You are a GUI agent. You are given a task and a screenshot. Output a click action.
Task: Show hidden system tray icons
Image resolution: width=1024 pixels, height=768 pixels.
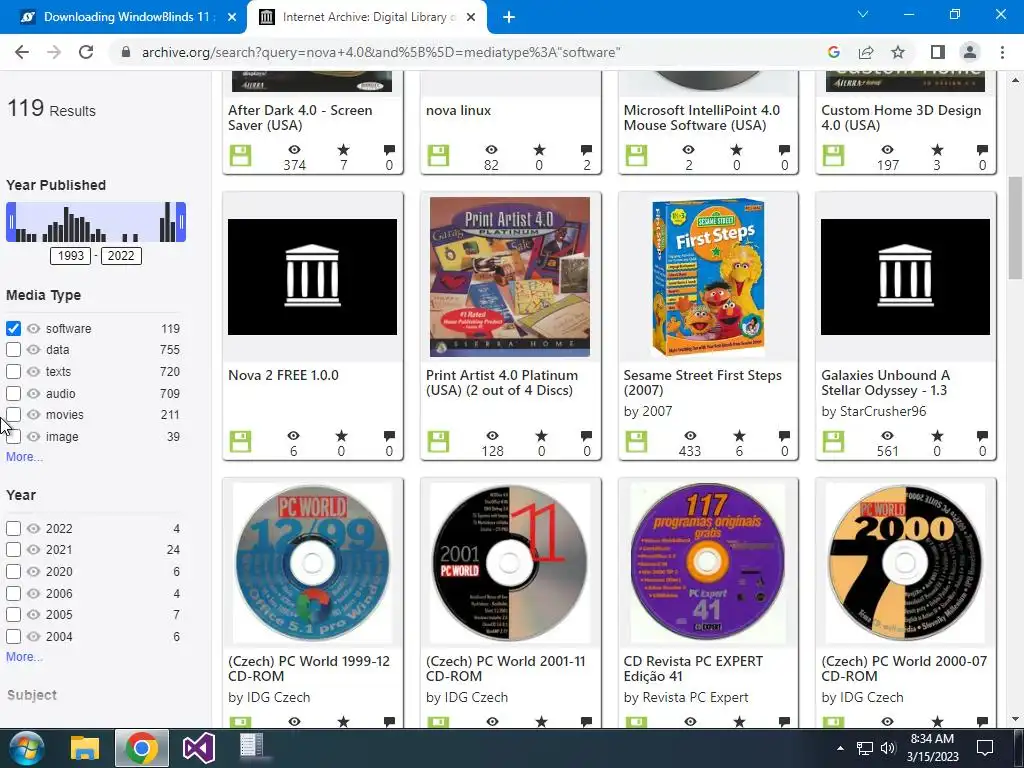tap(840, 748)
